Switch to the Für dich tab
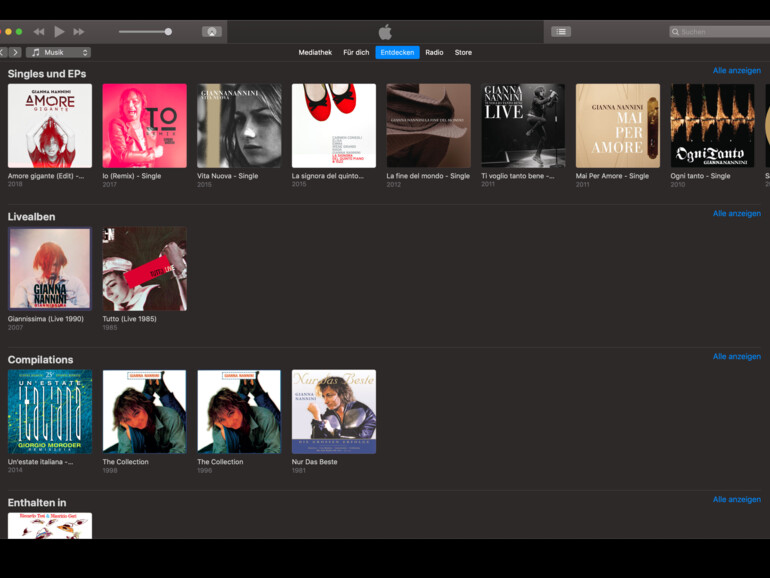The height and width of the screenshot is (578, 770). coord(356,53)
